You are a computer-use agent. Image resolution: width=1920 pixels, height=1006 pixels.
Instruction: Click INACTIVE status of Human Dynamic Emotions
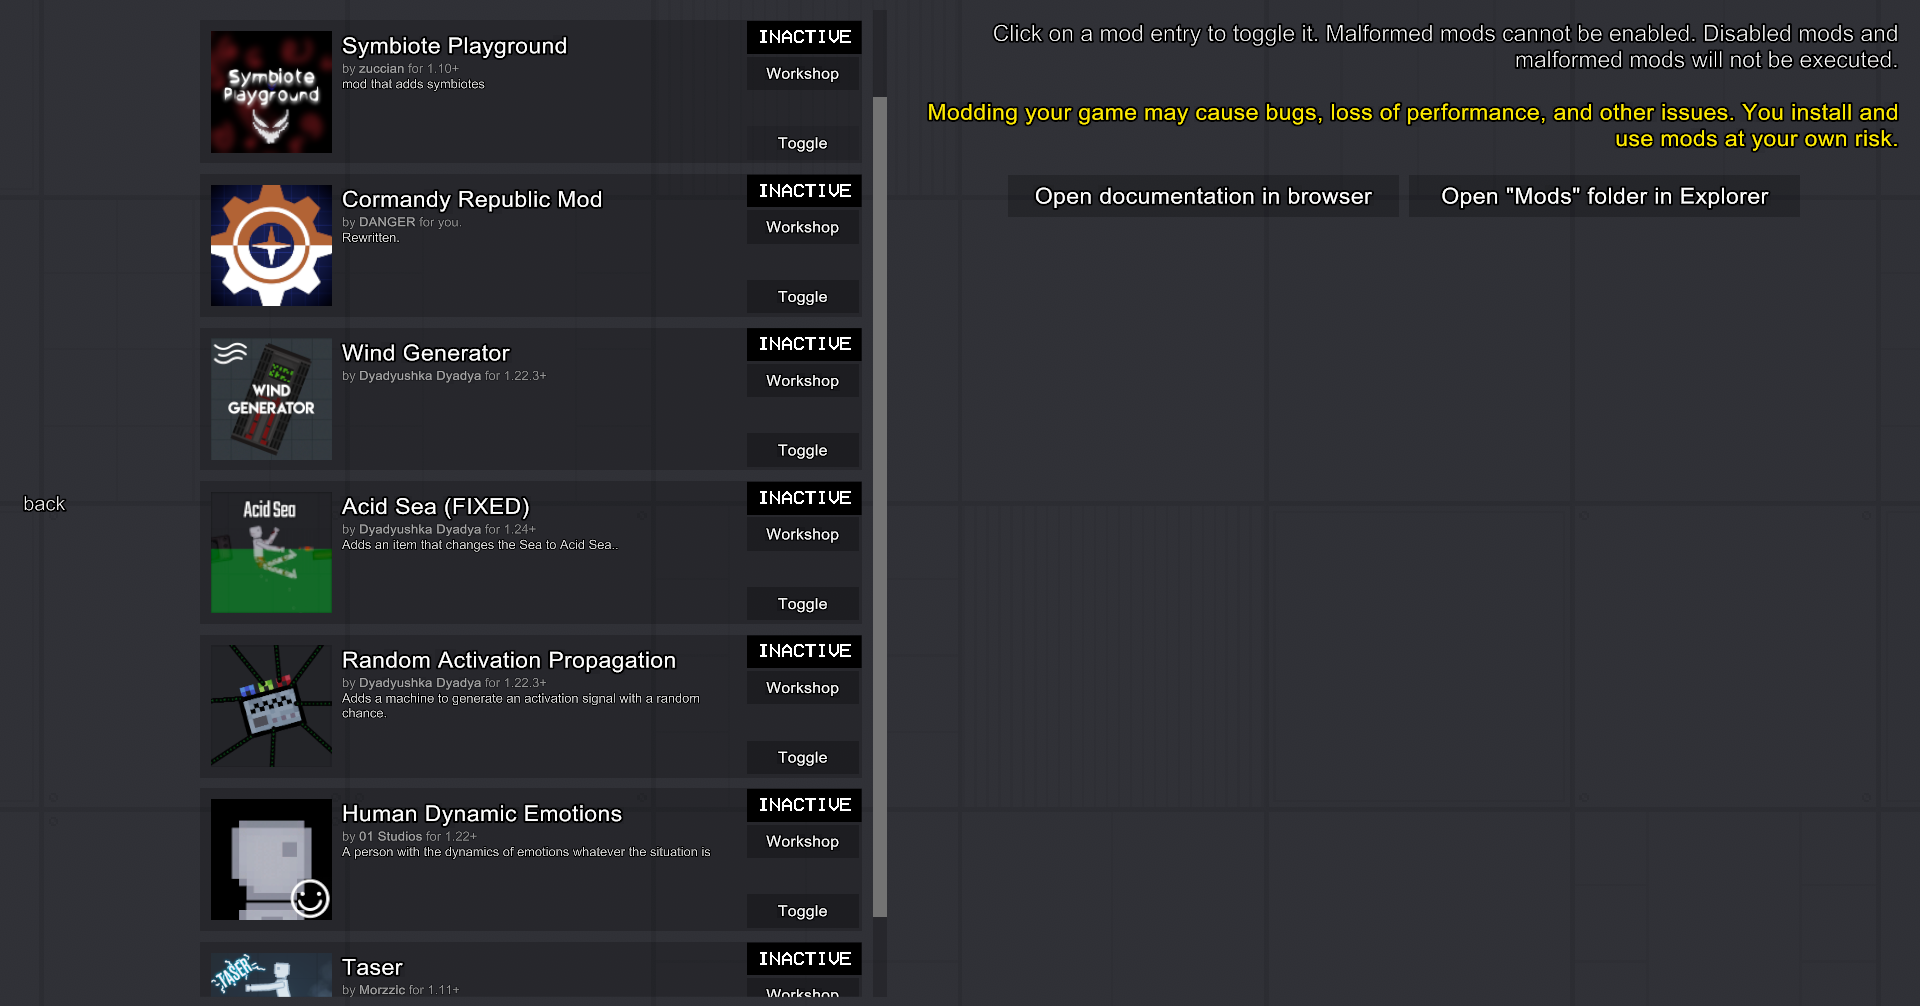point(804,805)
